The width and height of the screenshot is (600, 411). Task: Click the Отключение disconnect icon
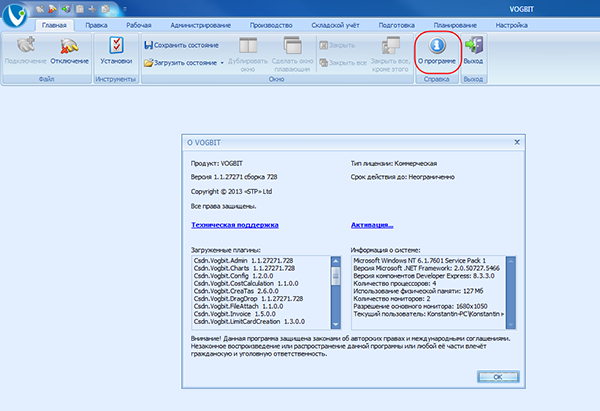tap(68, 46)
